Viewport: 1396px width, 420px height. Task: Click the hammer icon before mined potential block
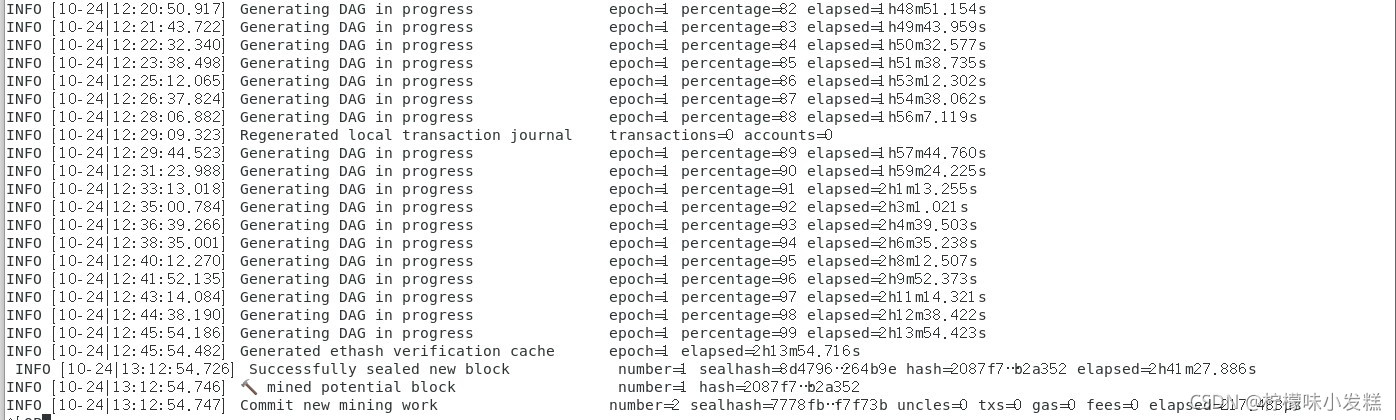click(249, 387)
